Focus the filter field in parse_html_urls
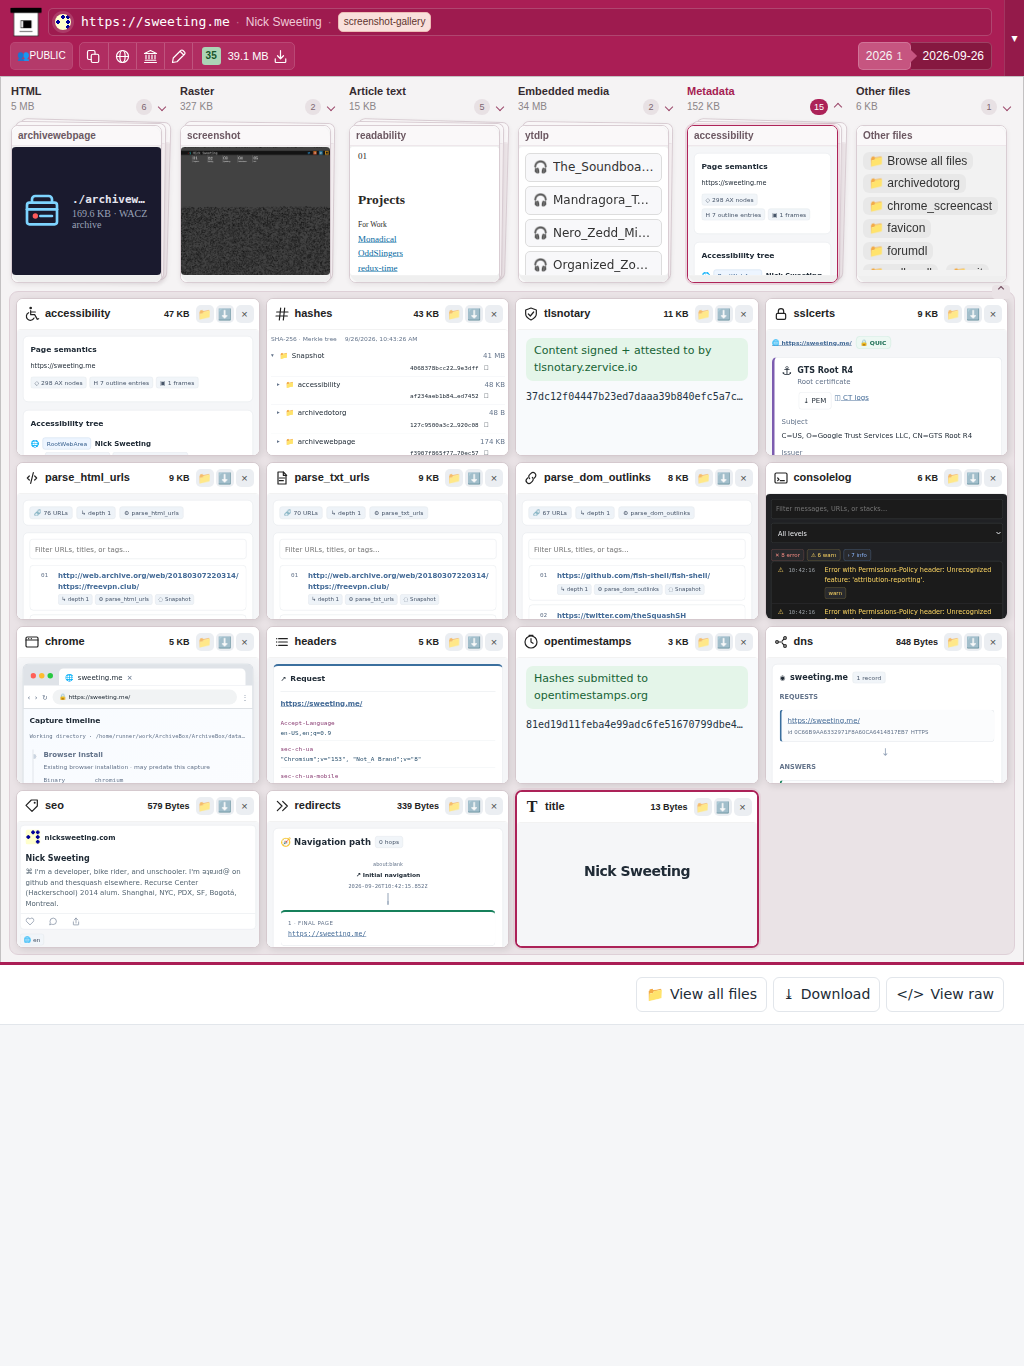 click(138, 549)
